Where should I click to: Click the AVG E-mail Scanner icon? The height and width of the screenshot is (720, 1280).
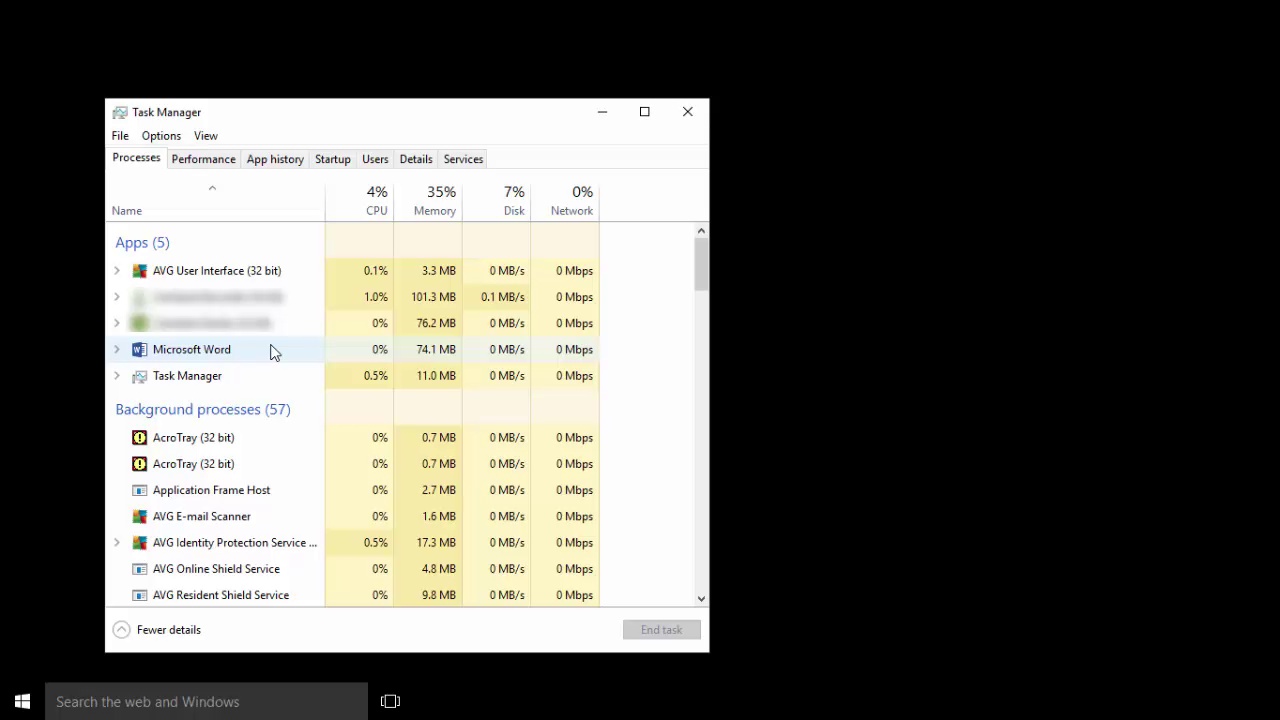140,517
